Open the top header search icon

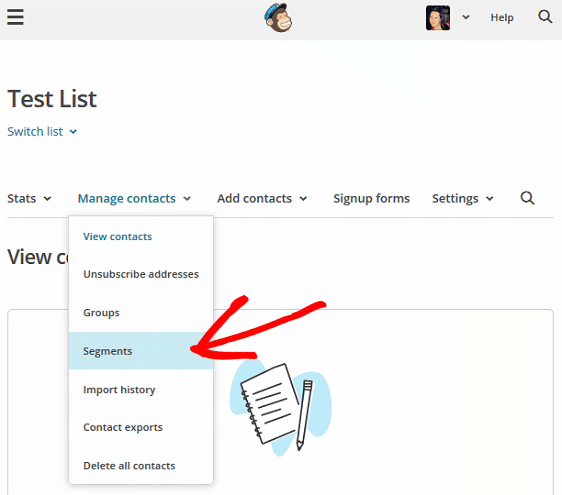[545, 16]
